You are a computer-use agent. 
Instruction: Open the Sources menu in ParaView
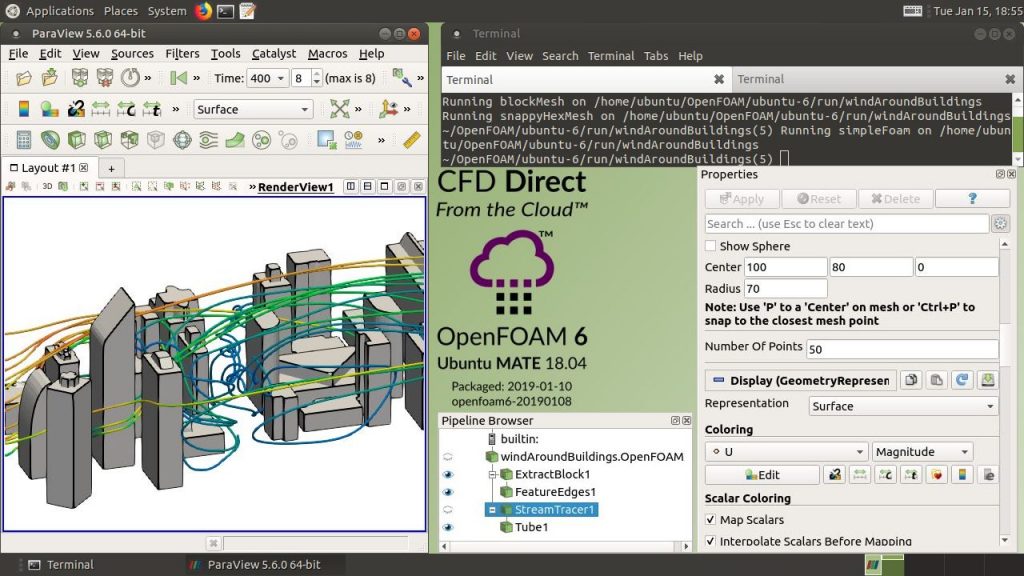(132, 54)
